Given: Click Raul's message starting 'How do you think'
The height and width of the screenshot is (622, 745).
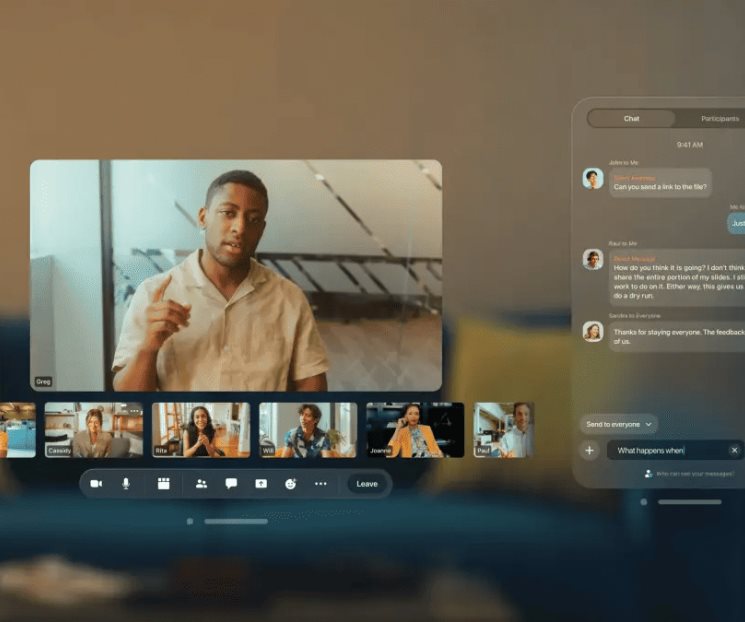Looking at the screenshot, I should point(677,278).
